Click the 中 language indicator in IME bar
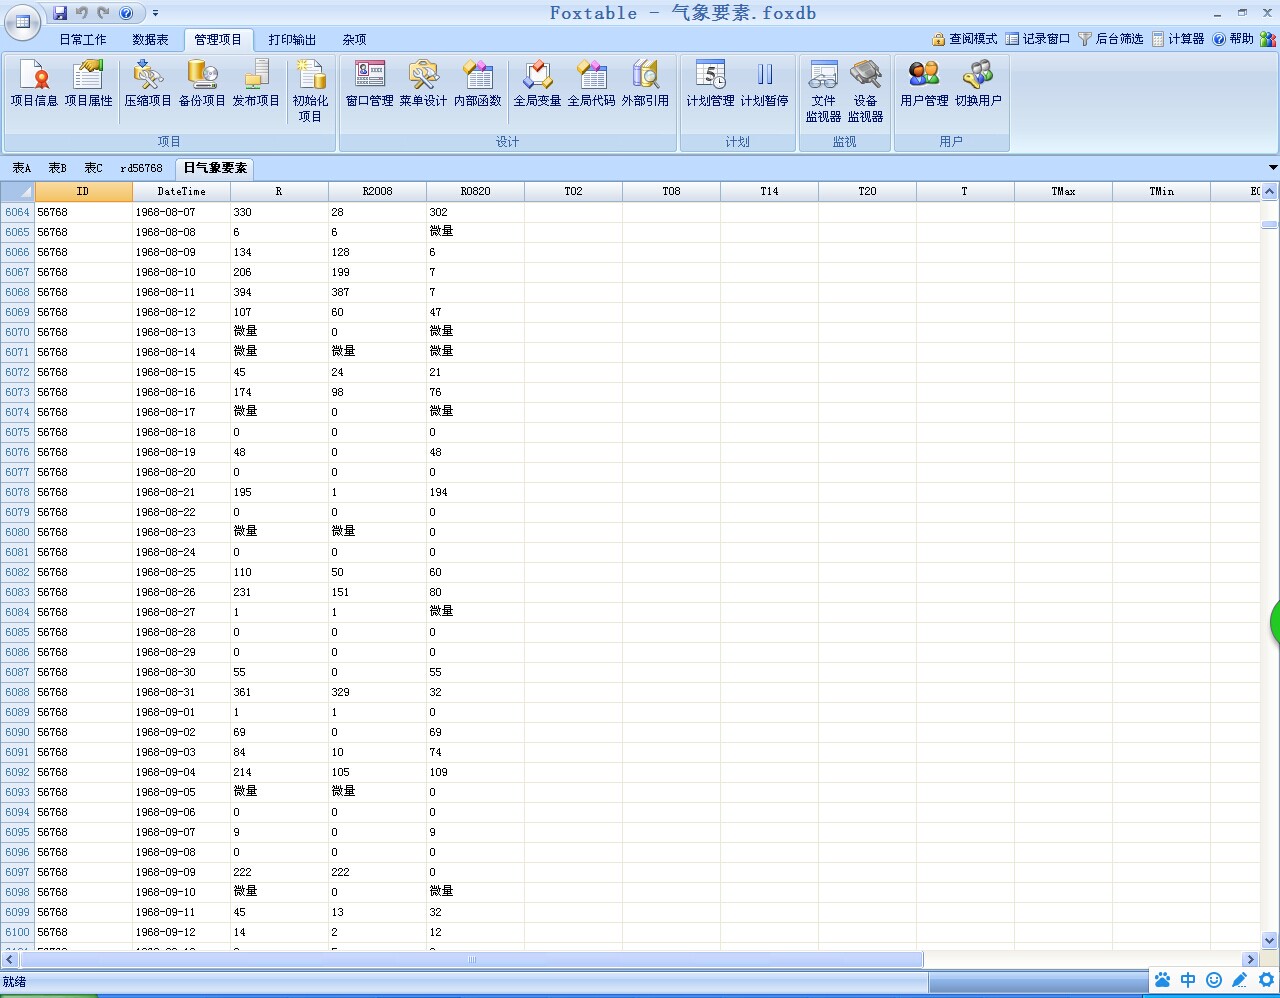This screenshot has height=998, width=1280. [x=1188, y=980]
